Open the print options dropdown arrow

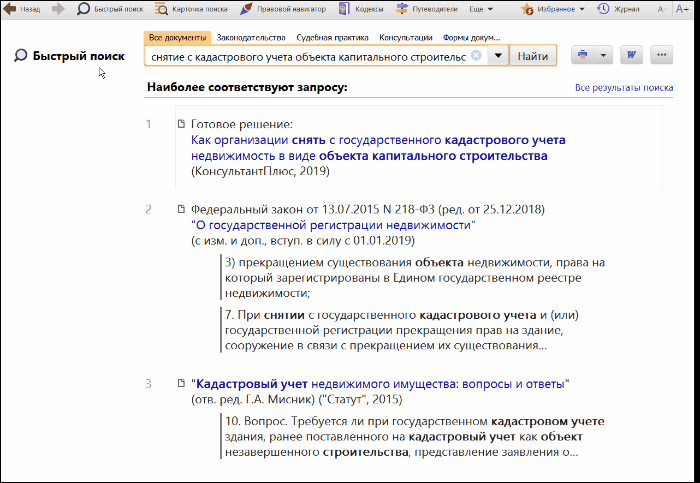click(x=603, y=55)
